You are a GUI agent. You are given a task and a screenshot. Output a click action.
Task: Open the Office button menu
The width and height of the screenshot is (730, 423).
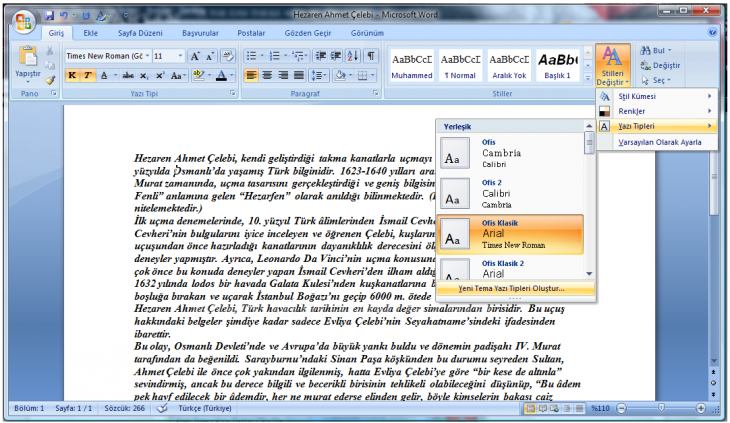coord(23,21)
